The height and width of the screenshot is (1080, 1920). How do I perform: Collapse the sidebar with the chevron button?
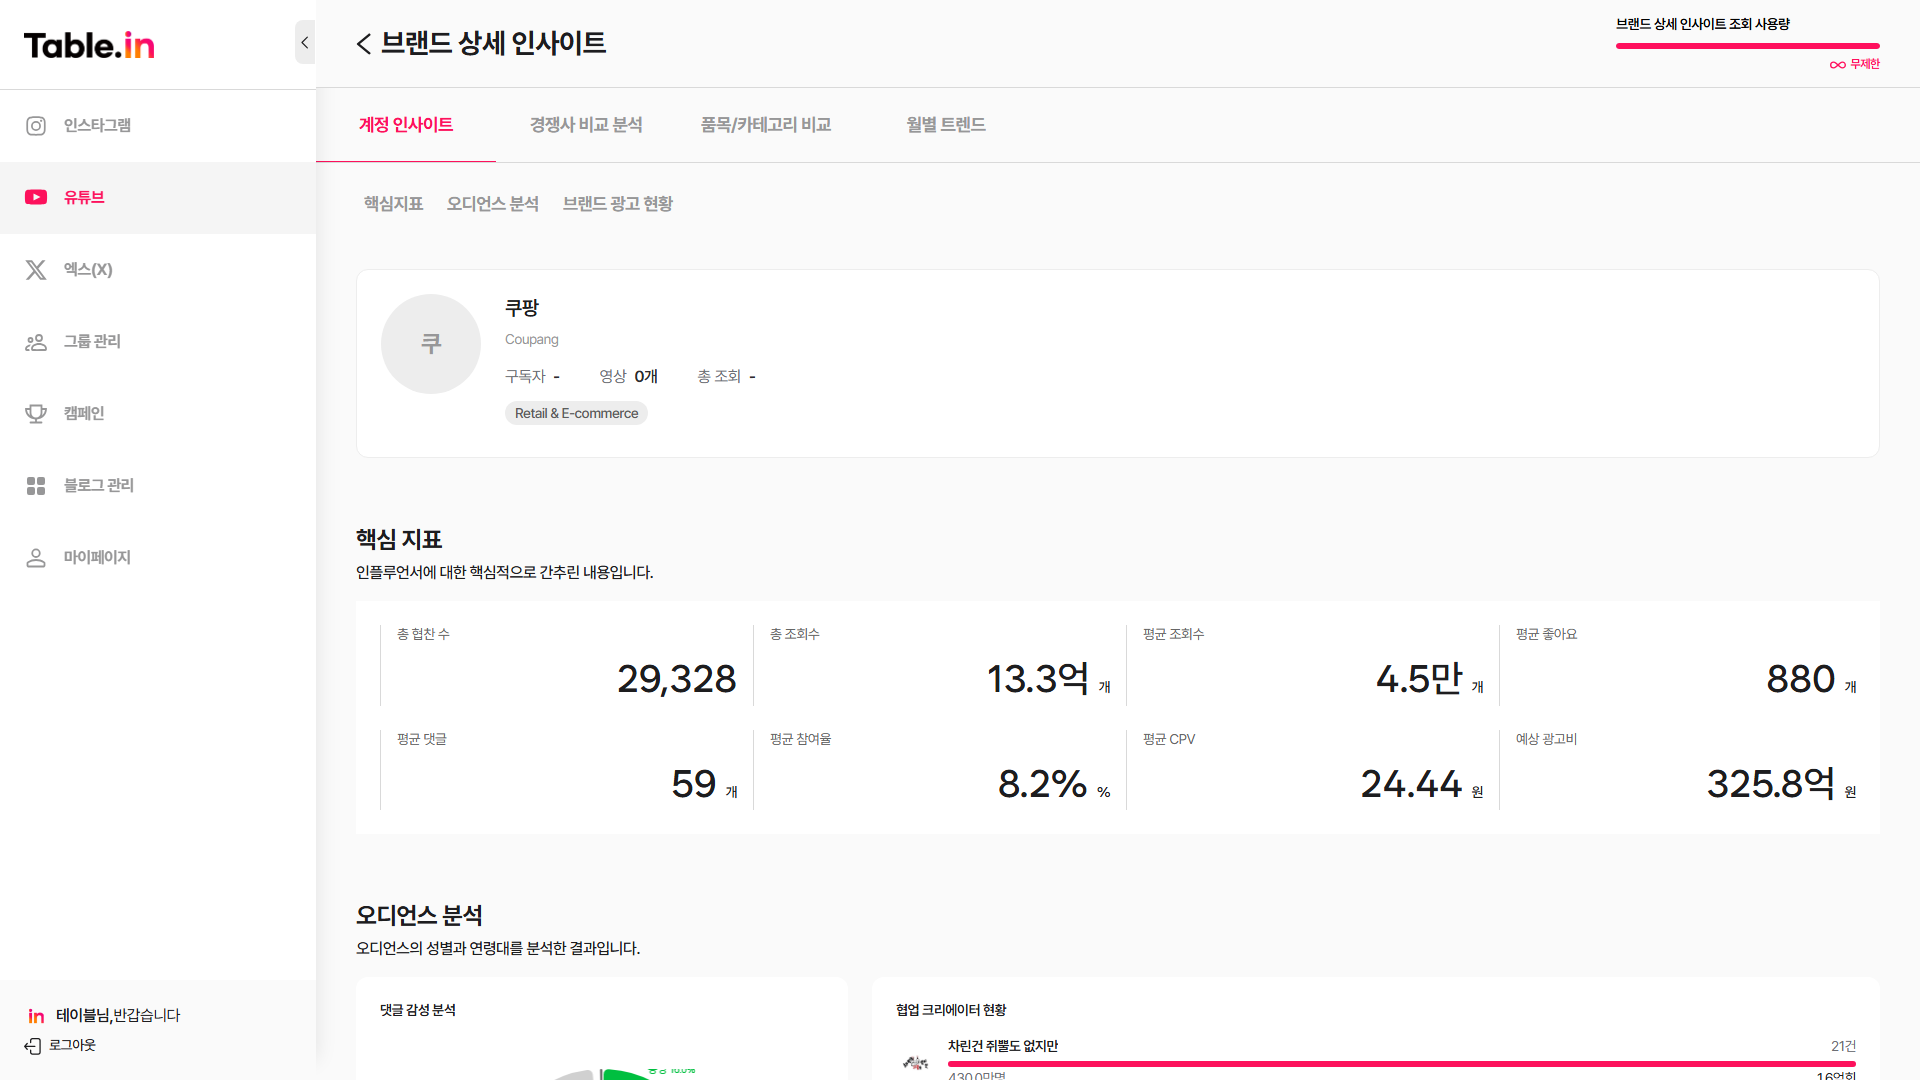[x=305, y=42]
